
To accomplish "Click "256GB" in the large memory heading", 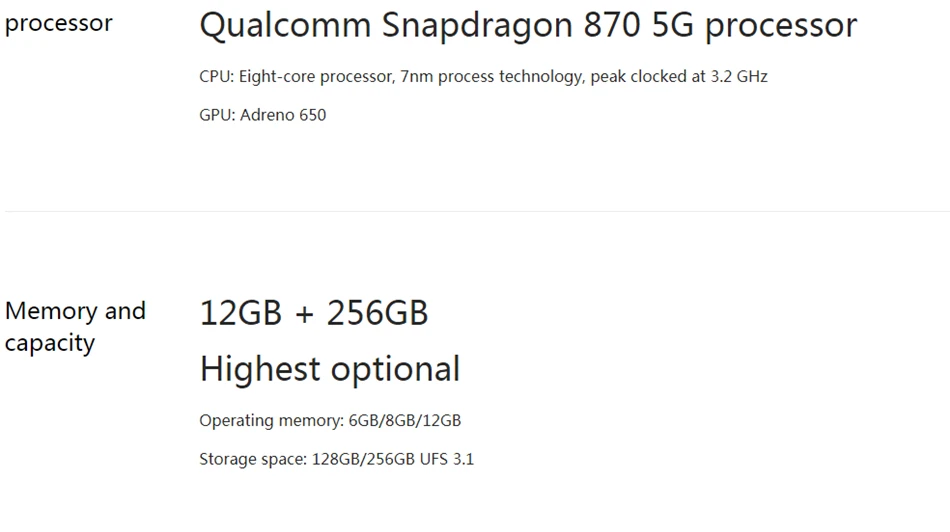I will [377, 313].
